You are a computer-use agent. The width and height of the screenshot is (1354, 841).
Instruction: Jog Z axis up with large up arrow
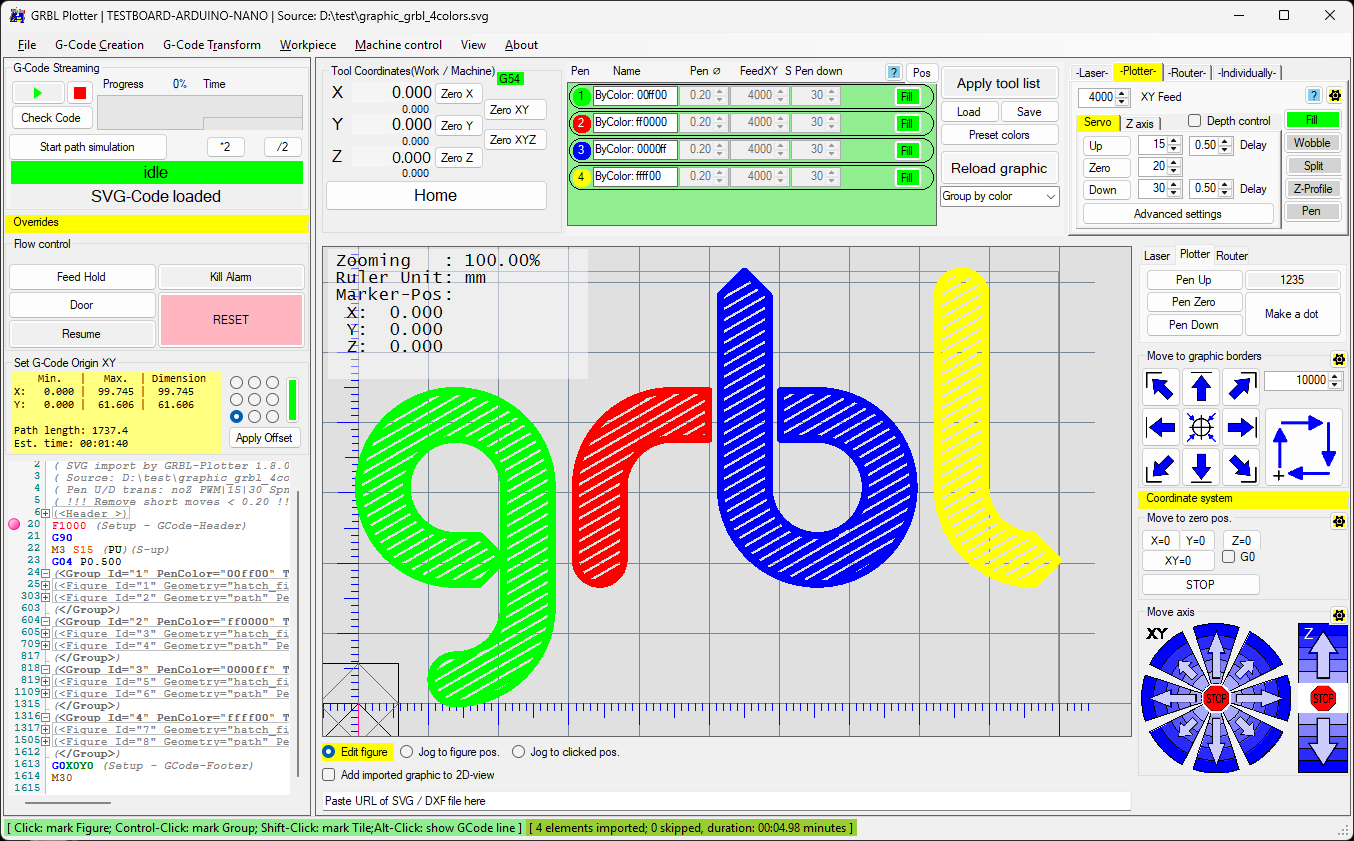pyautogui.click(x=1322, y=656)
